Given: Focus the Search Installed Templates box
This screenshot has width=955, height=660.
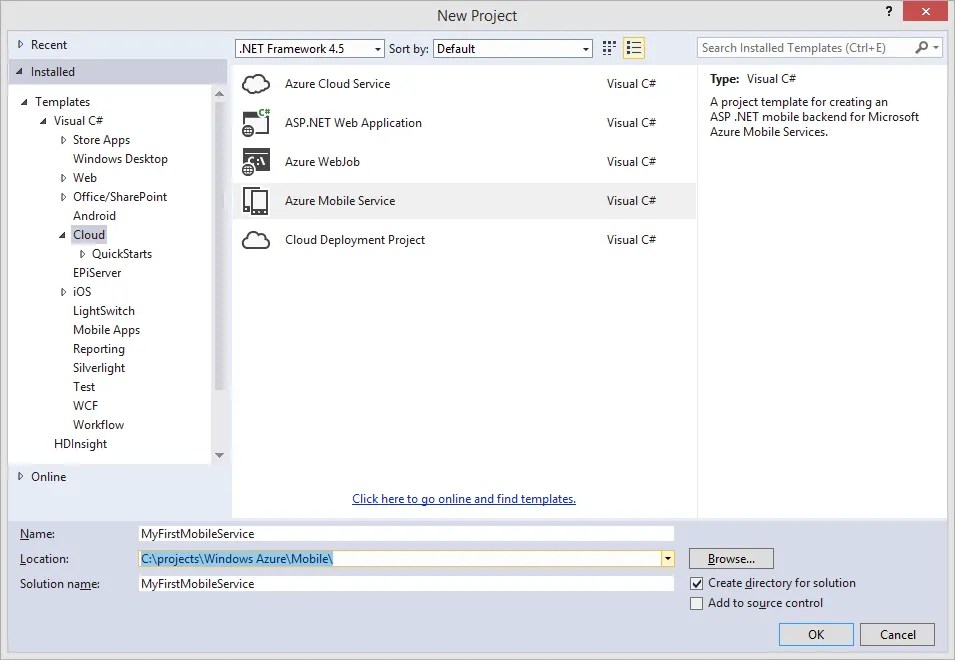Looking at the screenshot, I should click(x=805, y=47).
